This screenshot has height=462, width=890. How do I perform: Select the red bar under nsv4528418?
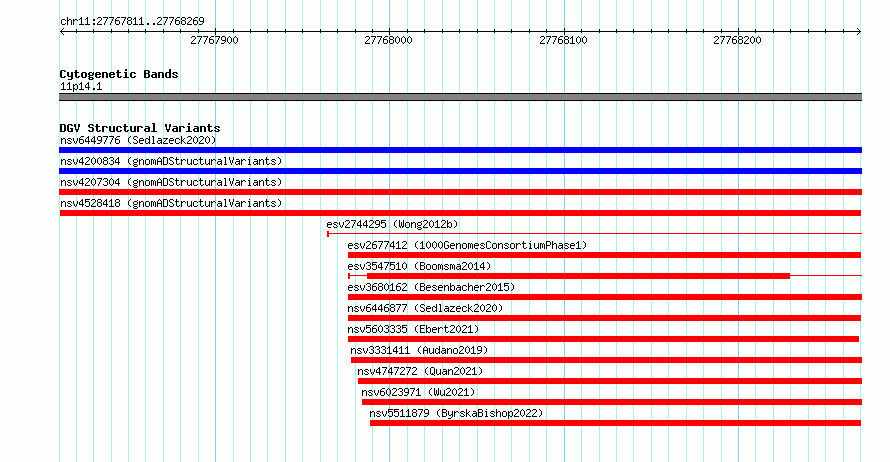(x=460, y=213)
